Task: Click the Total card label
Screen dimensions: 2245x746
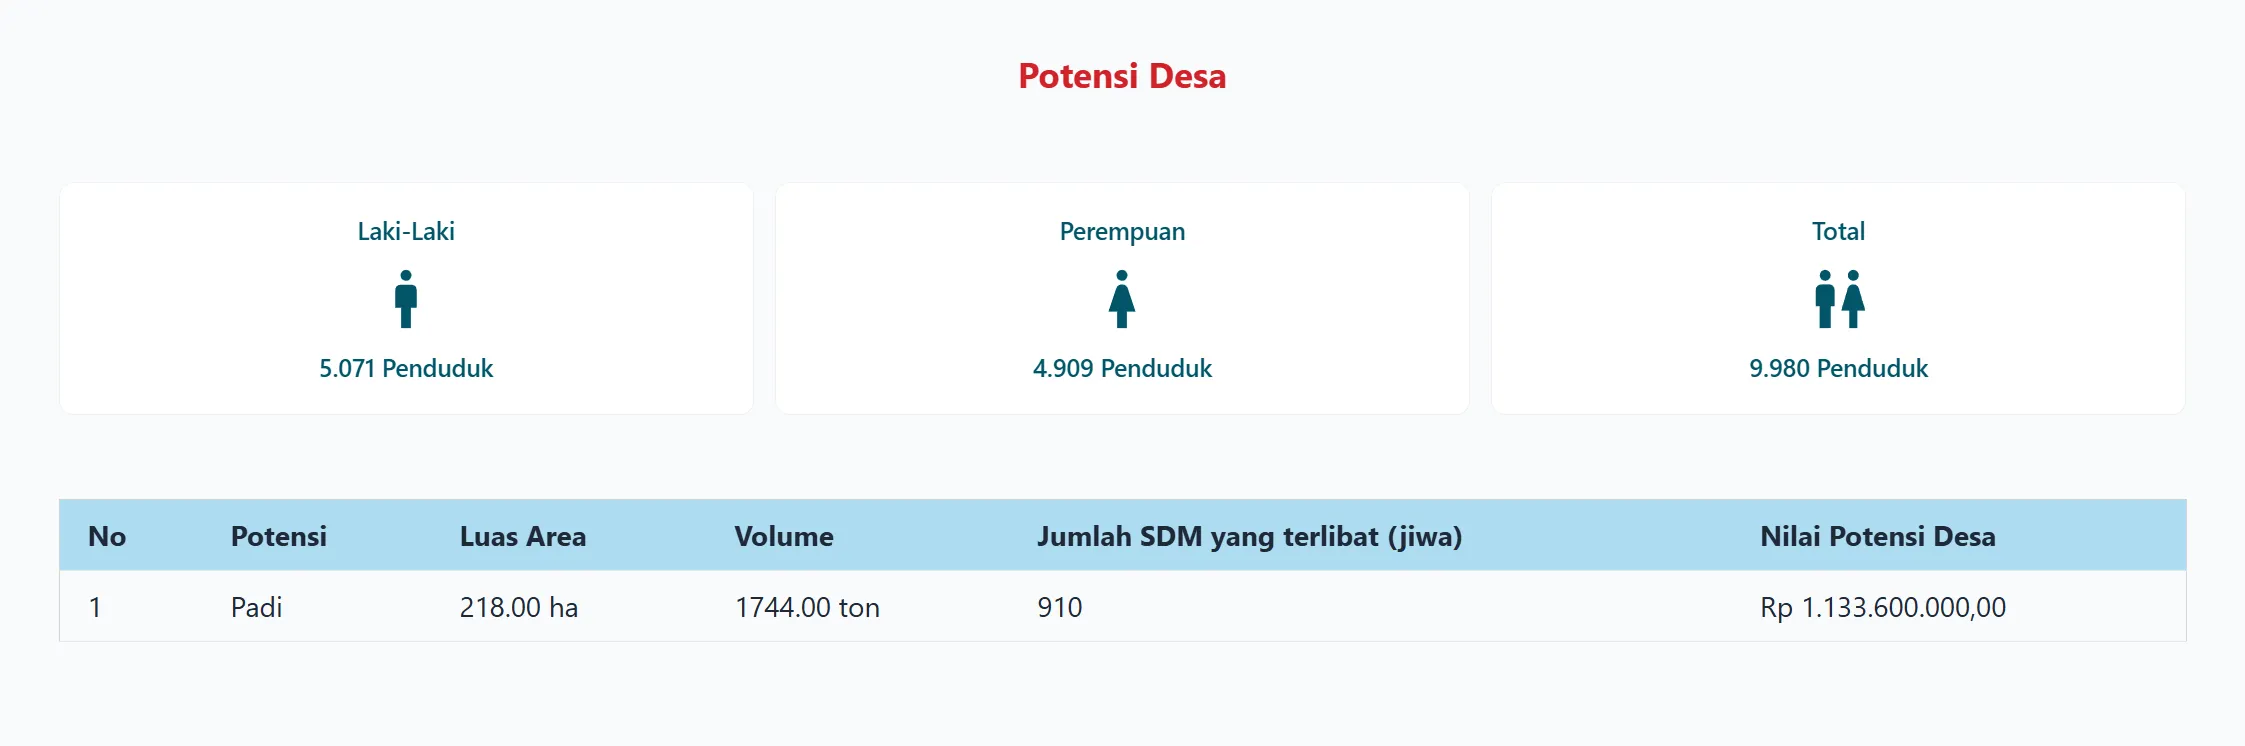Action: point(1838,231)
